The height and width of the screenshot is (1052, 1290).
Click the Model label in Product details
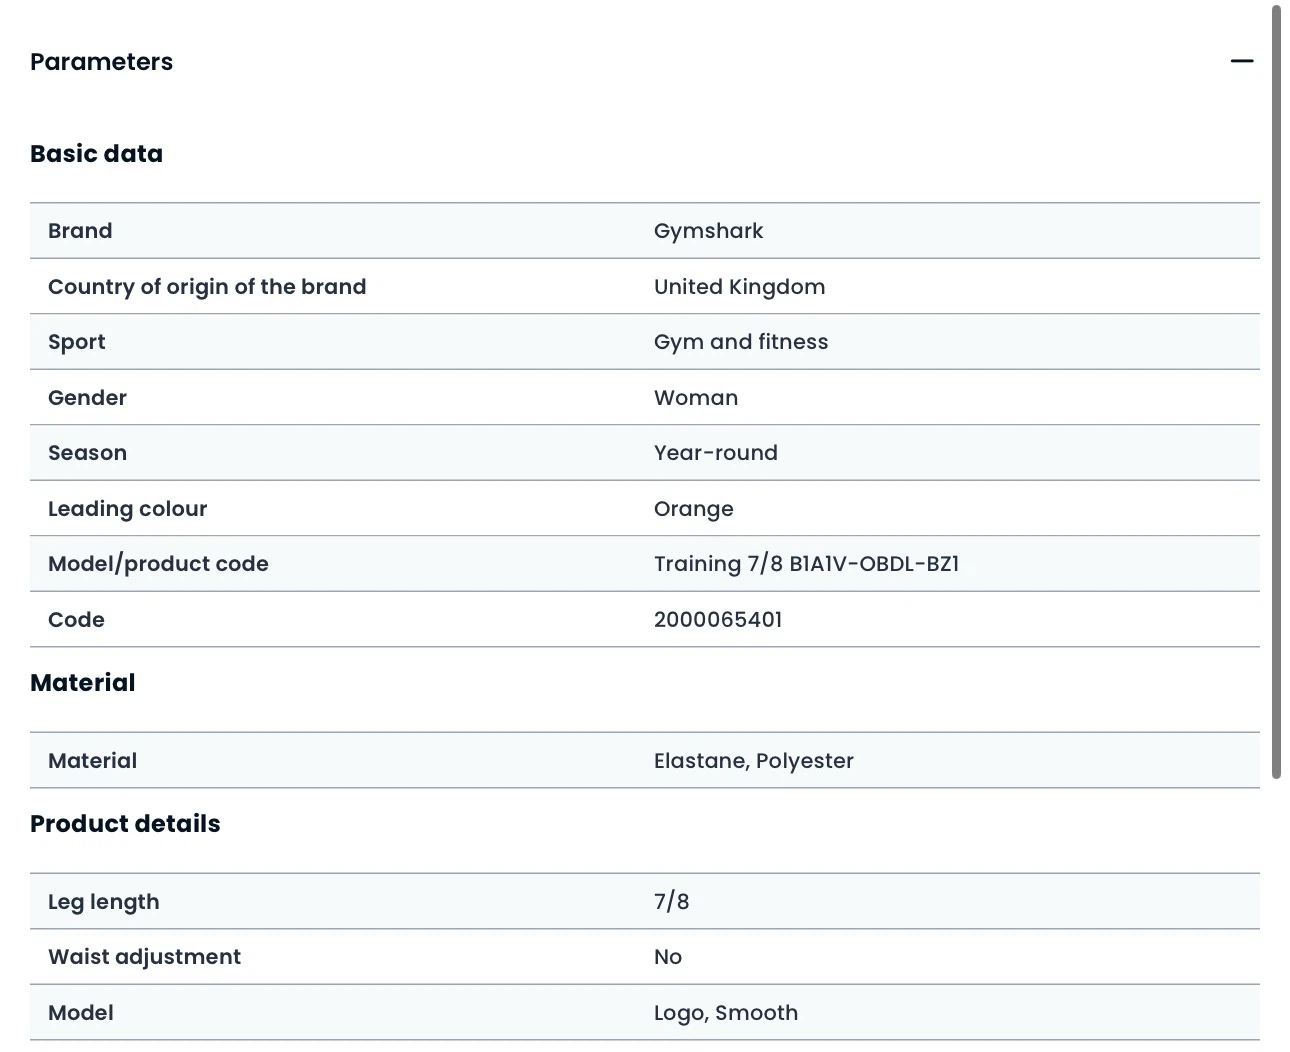point(81,1013)
